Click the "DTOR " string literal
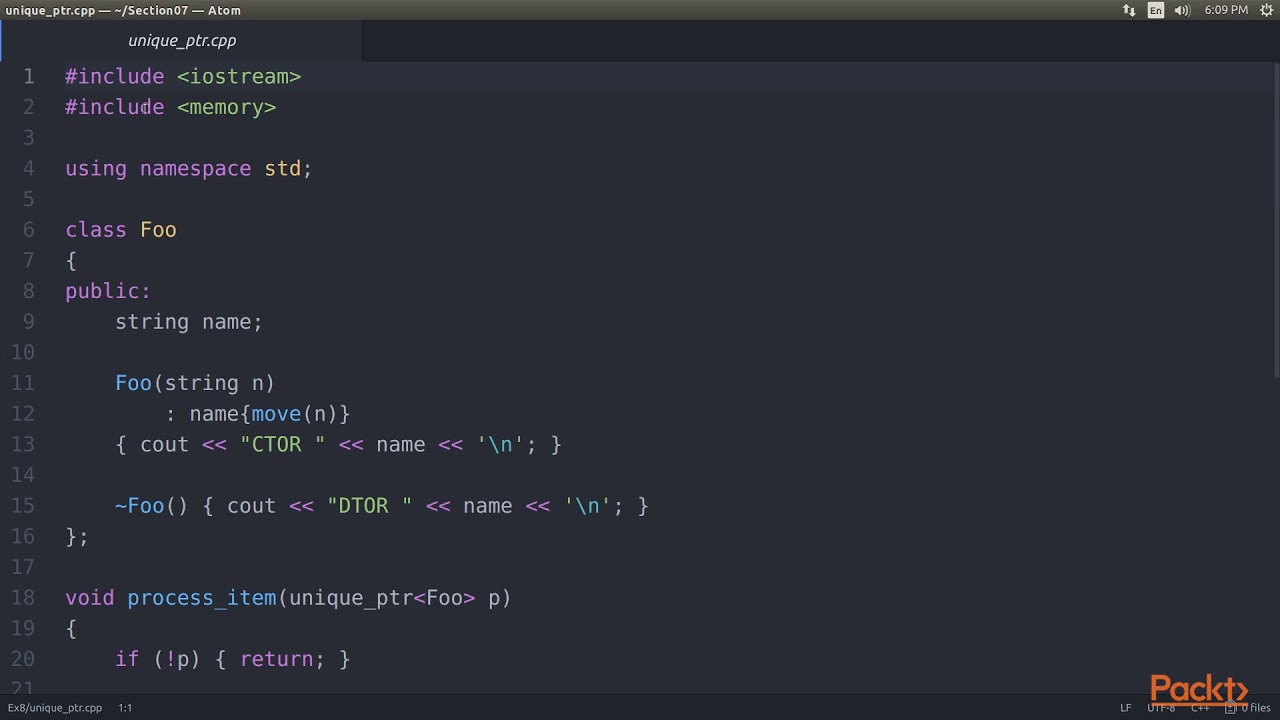1280x720 pixels. (370, 506)
